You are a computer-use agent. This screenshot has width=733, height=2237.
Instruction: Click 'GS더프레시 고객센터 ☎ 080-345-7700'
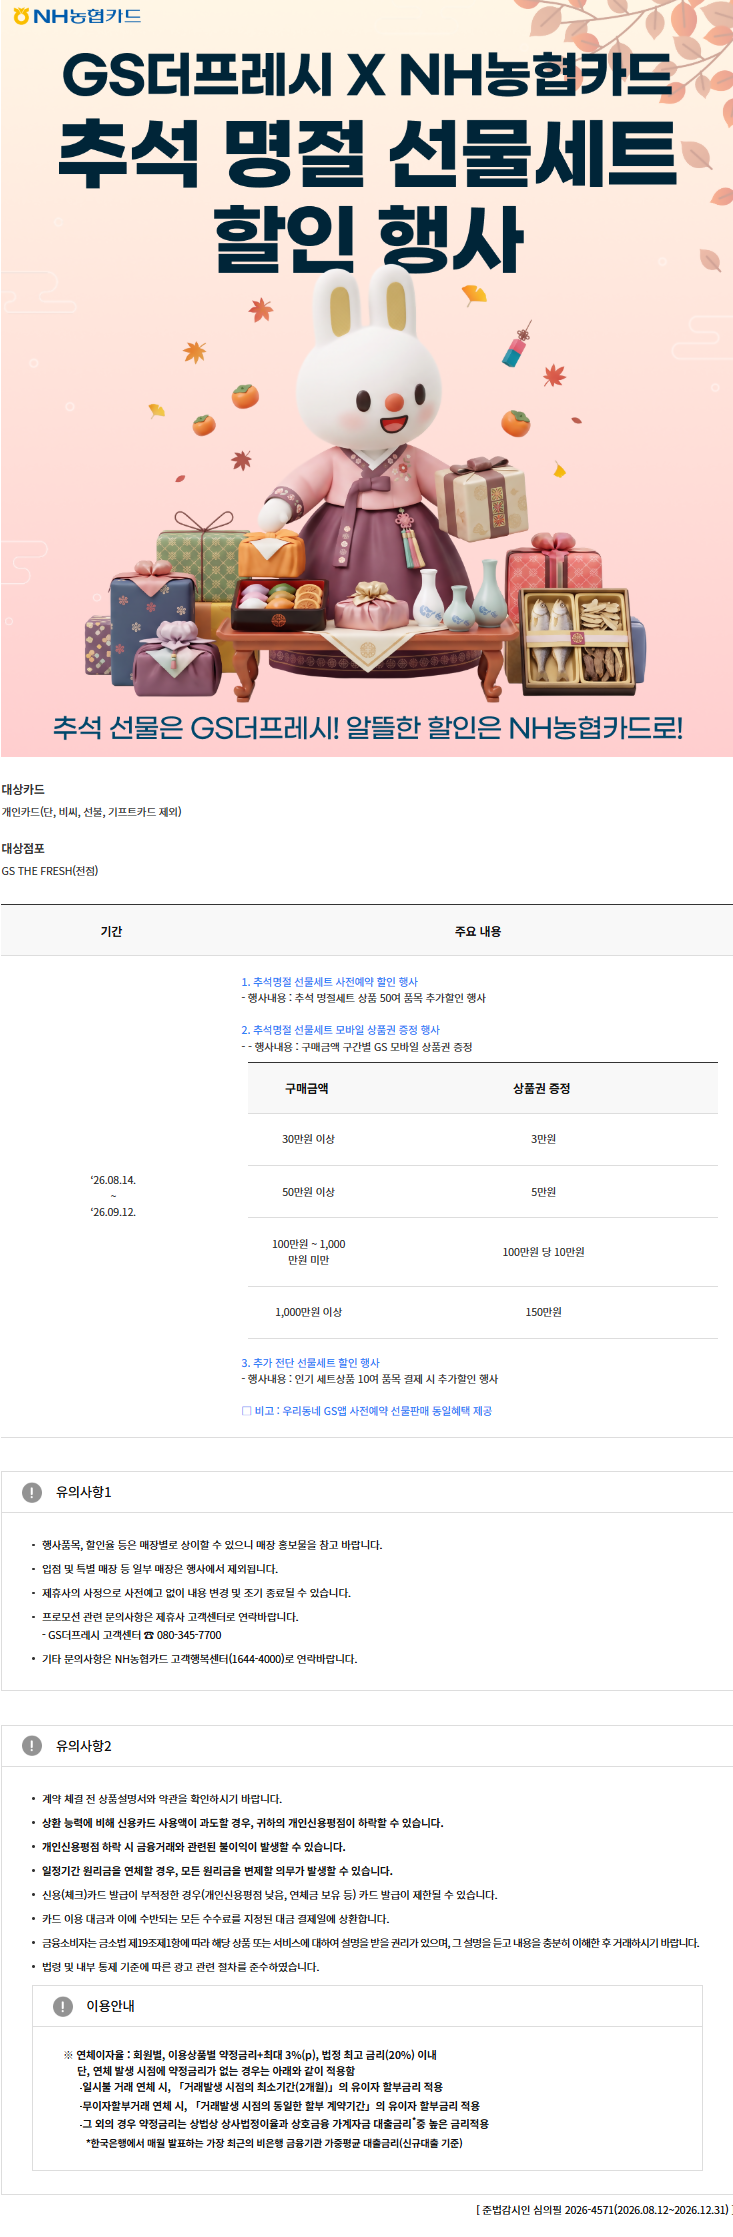point(132,1635)
